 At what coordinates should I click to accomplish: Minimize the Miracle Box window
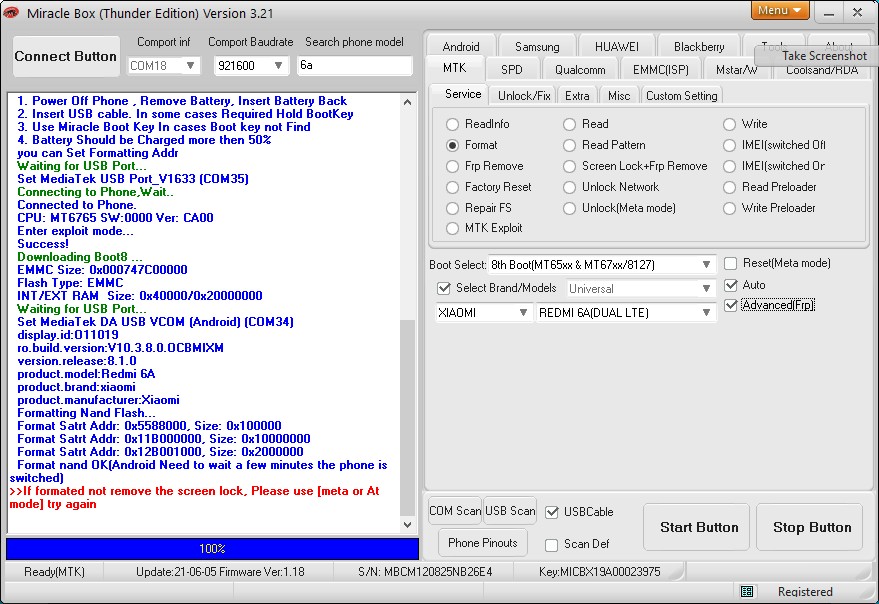(x=830, y=12)
